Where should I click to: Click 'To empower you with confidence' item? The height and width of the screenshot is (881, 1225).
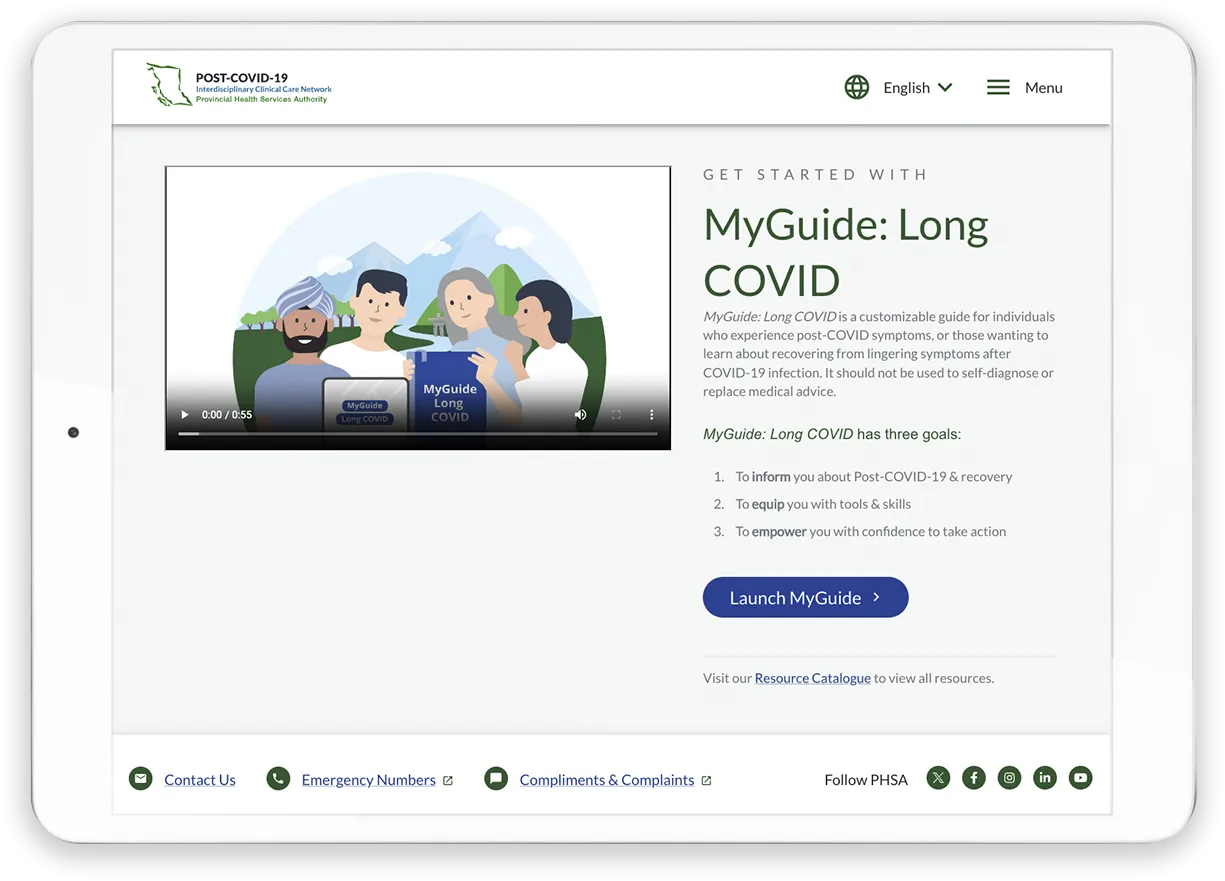871,531
